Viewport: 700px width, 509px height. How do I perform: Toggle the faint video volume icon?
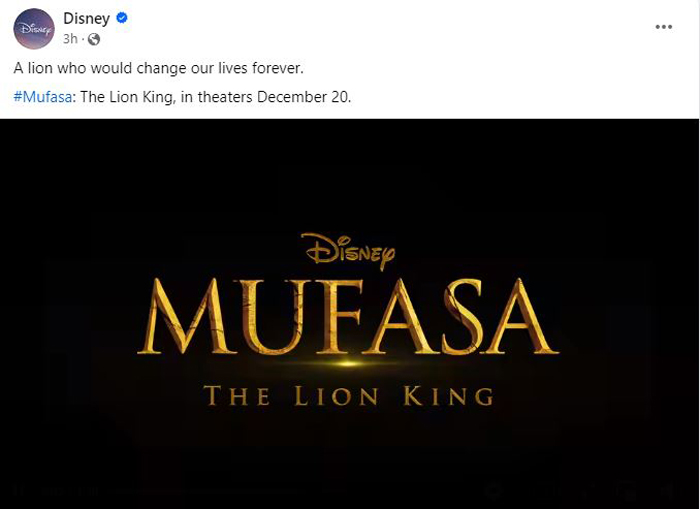pos(670,491)
